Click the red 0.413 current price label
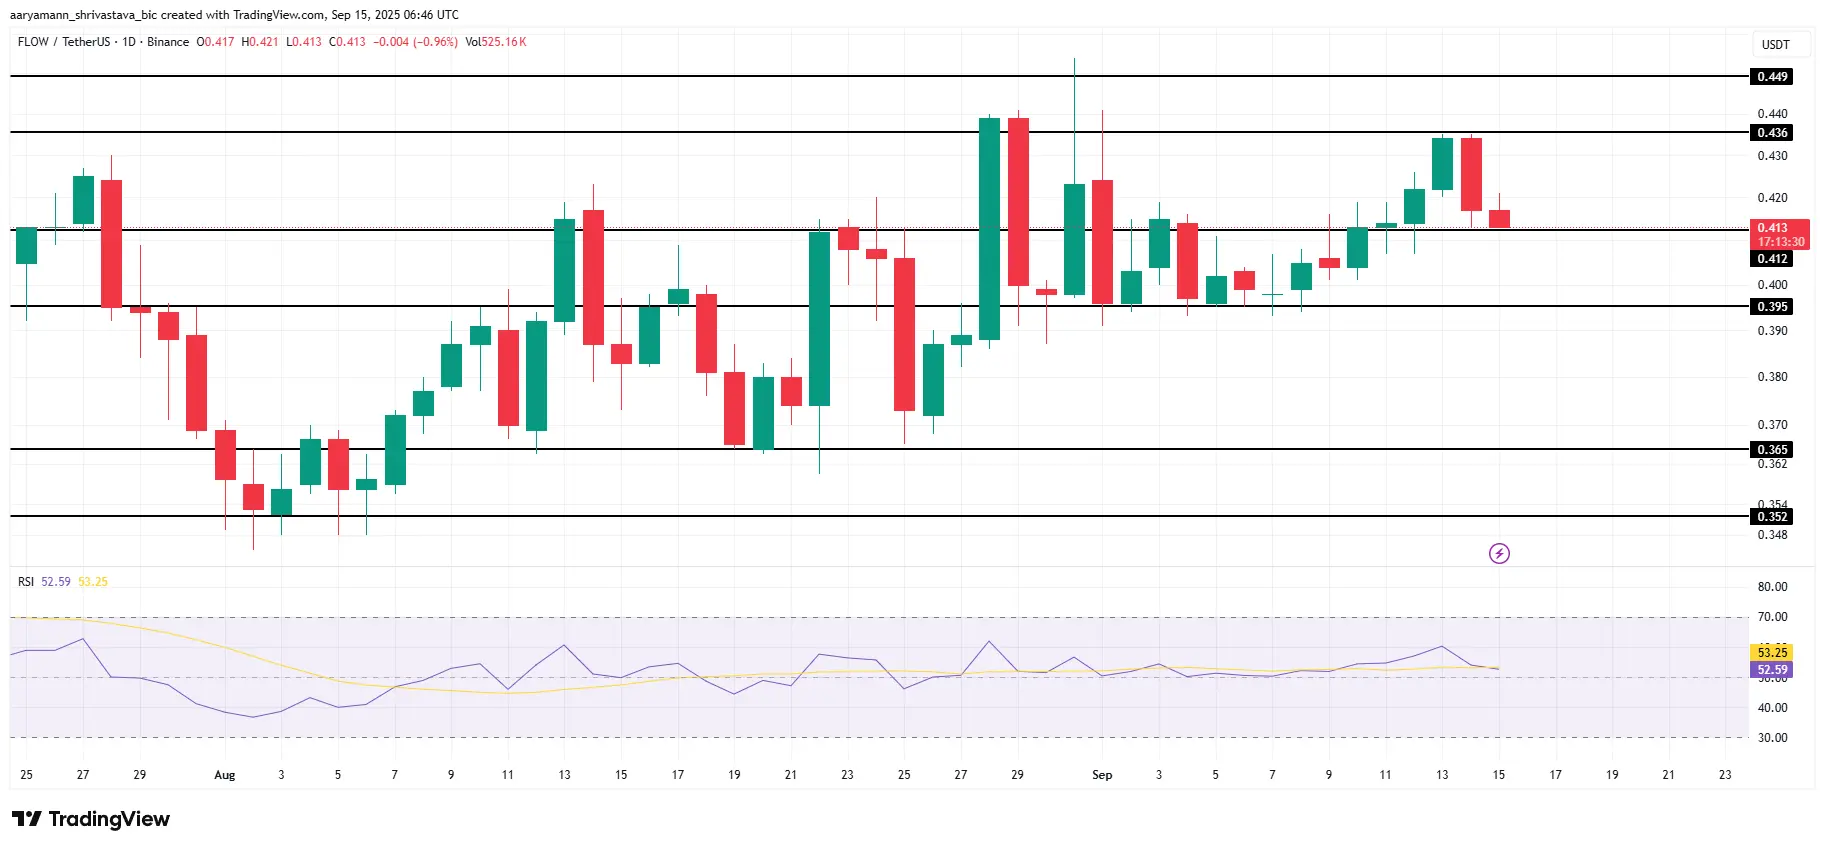Screen dimensions: 1825x849 click(x=1781, y=235)
